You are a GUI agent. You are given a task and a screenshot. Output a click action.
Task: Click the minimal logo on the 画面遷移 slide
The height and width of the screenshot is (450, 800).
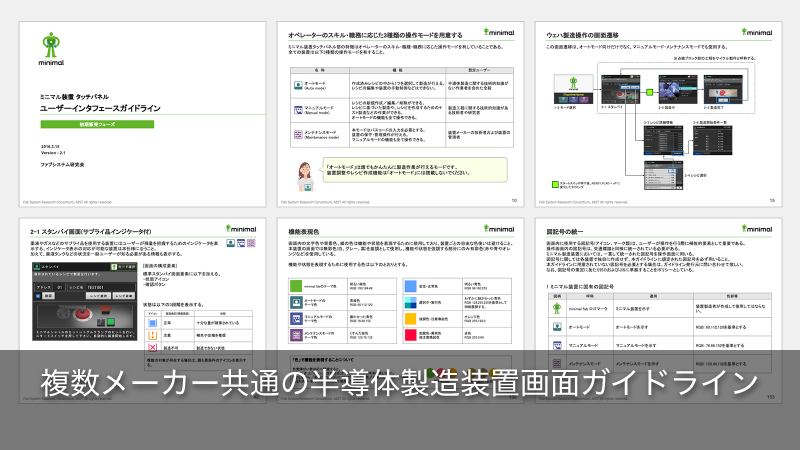click(x=757, y=32)
